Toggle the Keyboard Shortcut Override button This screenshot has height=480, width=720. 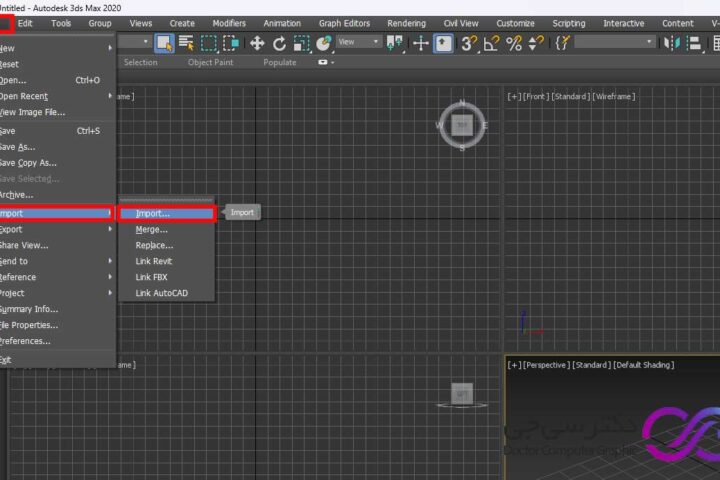[443, 43]
